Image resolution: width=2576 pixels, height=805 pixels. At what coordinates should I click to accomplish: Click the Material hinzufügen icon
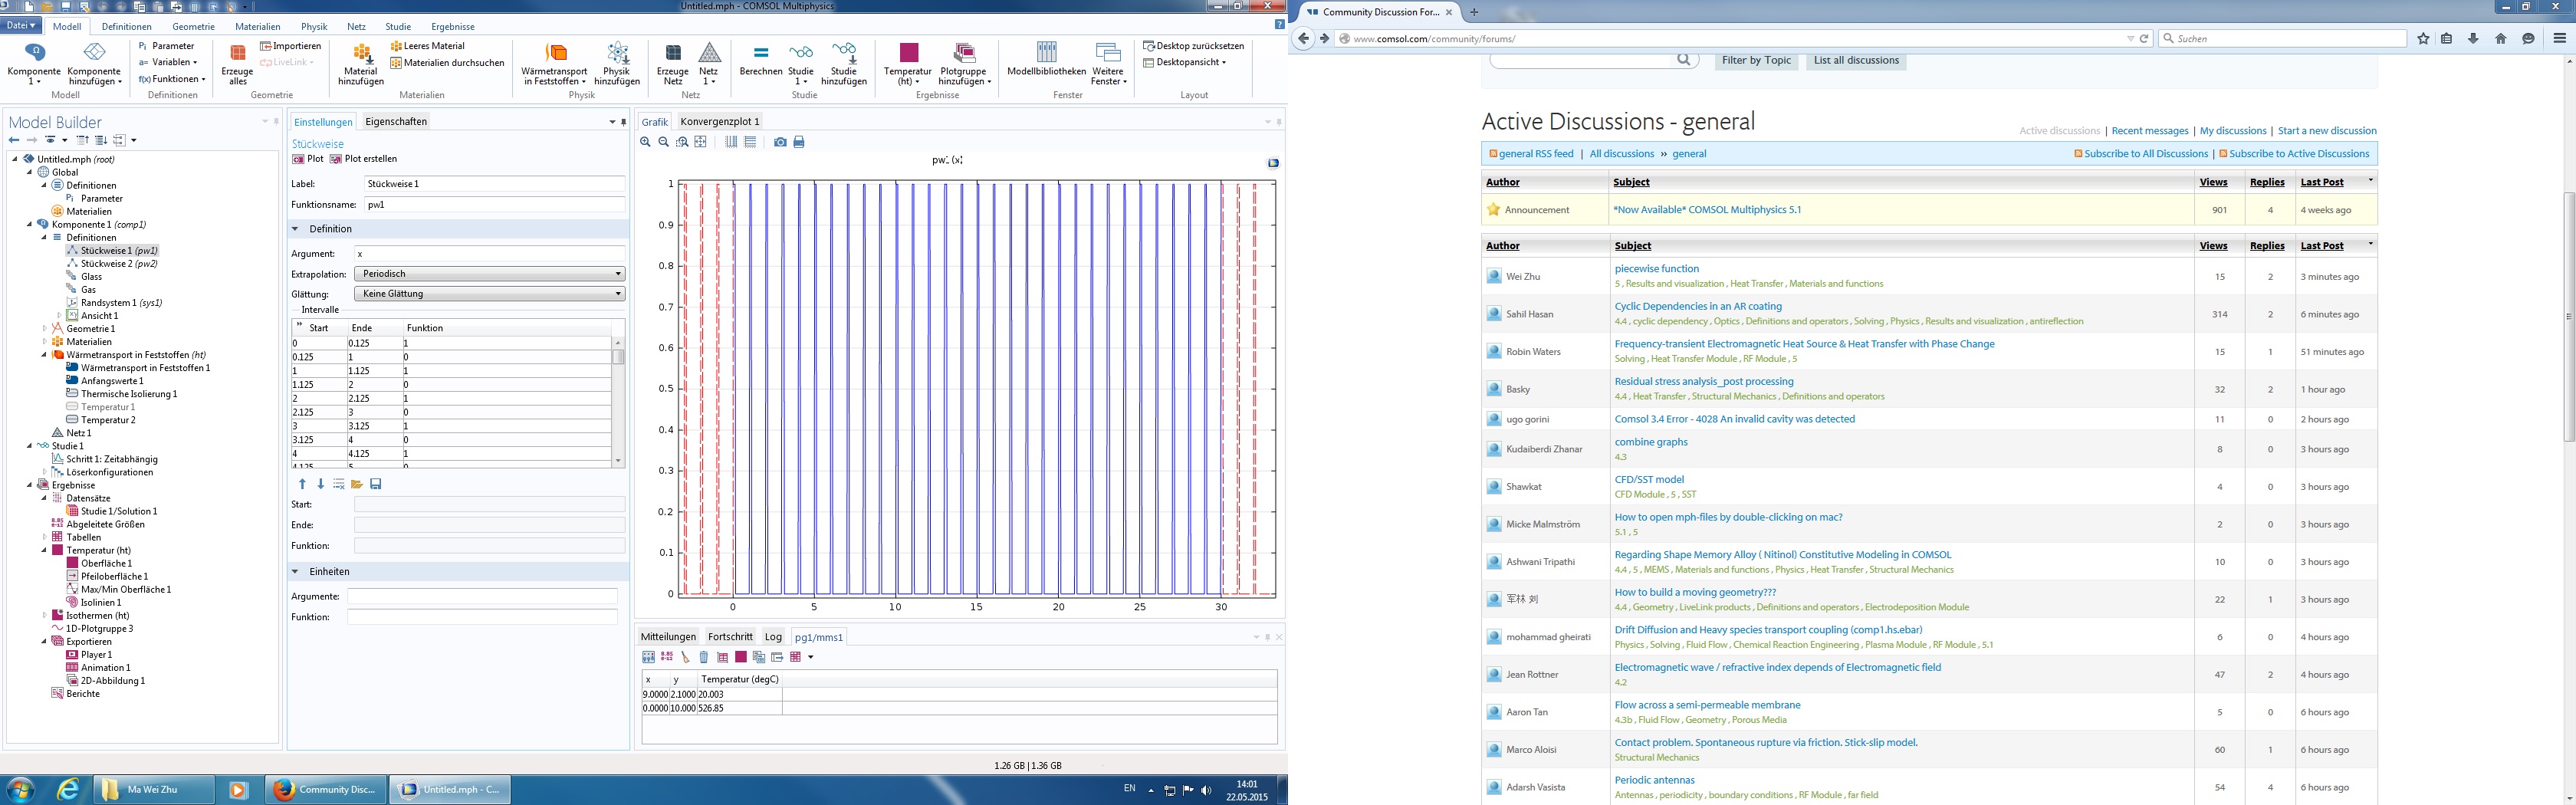coord(360,62)
